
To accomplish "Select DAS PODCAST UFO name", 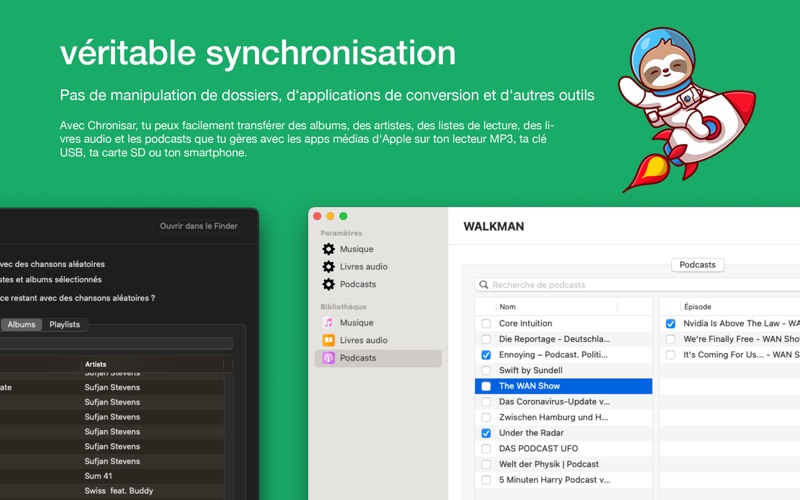I will point(538,449).
